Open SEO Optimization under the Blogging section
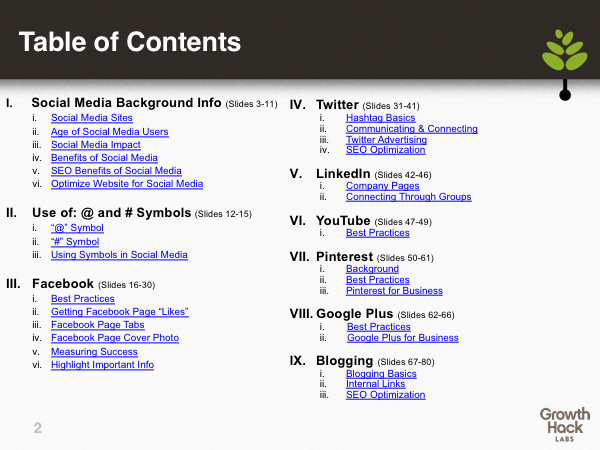This screenshot has width=600, height=450. coord(386,395)
